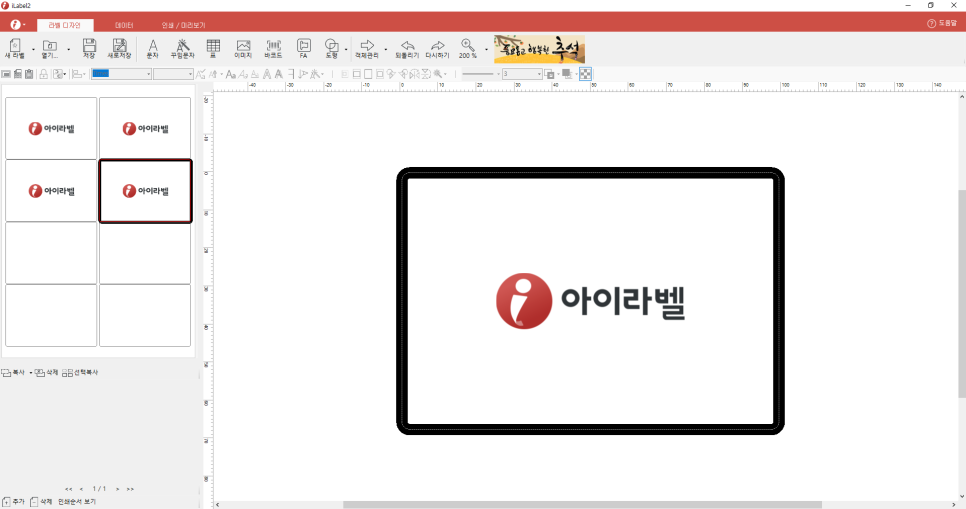This screenshot has height=509, width=966.
Task: Click the align objects icon
Action: coord(78,74)
